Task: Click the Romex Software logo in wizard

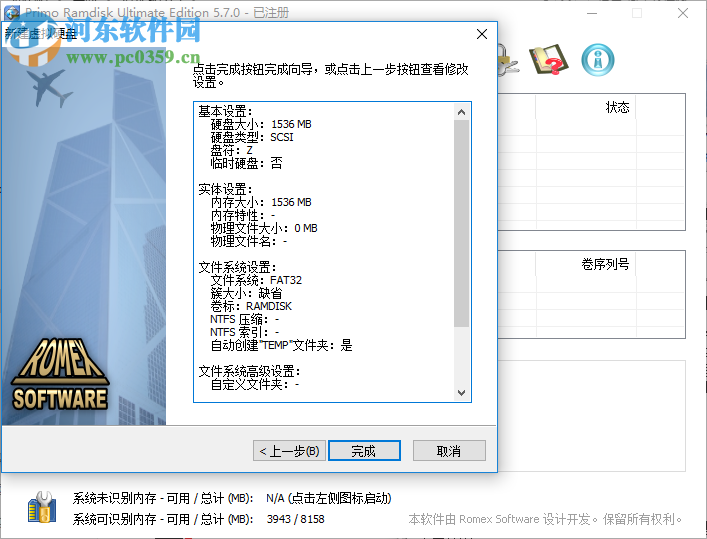Action: 60,374
